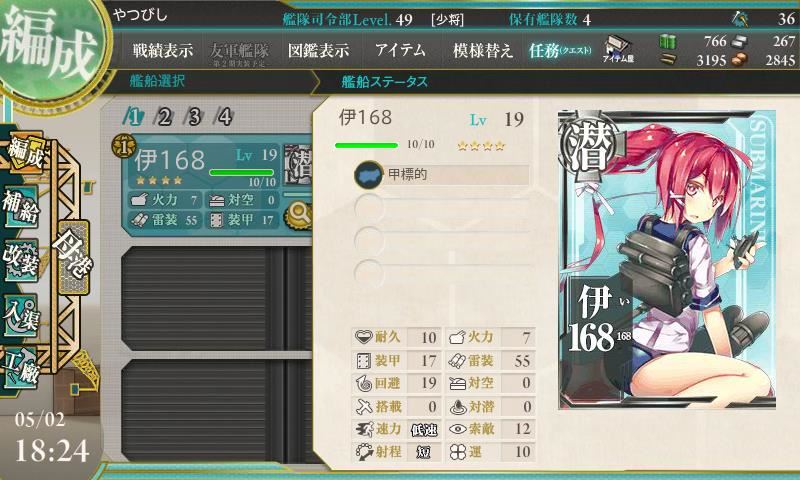Open 模様替え menu item
The height and width of the screenshot is (480, 800).
[x=483, y=50]
